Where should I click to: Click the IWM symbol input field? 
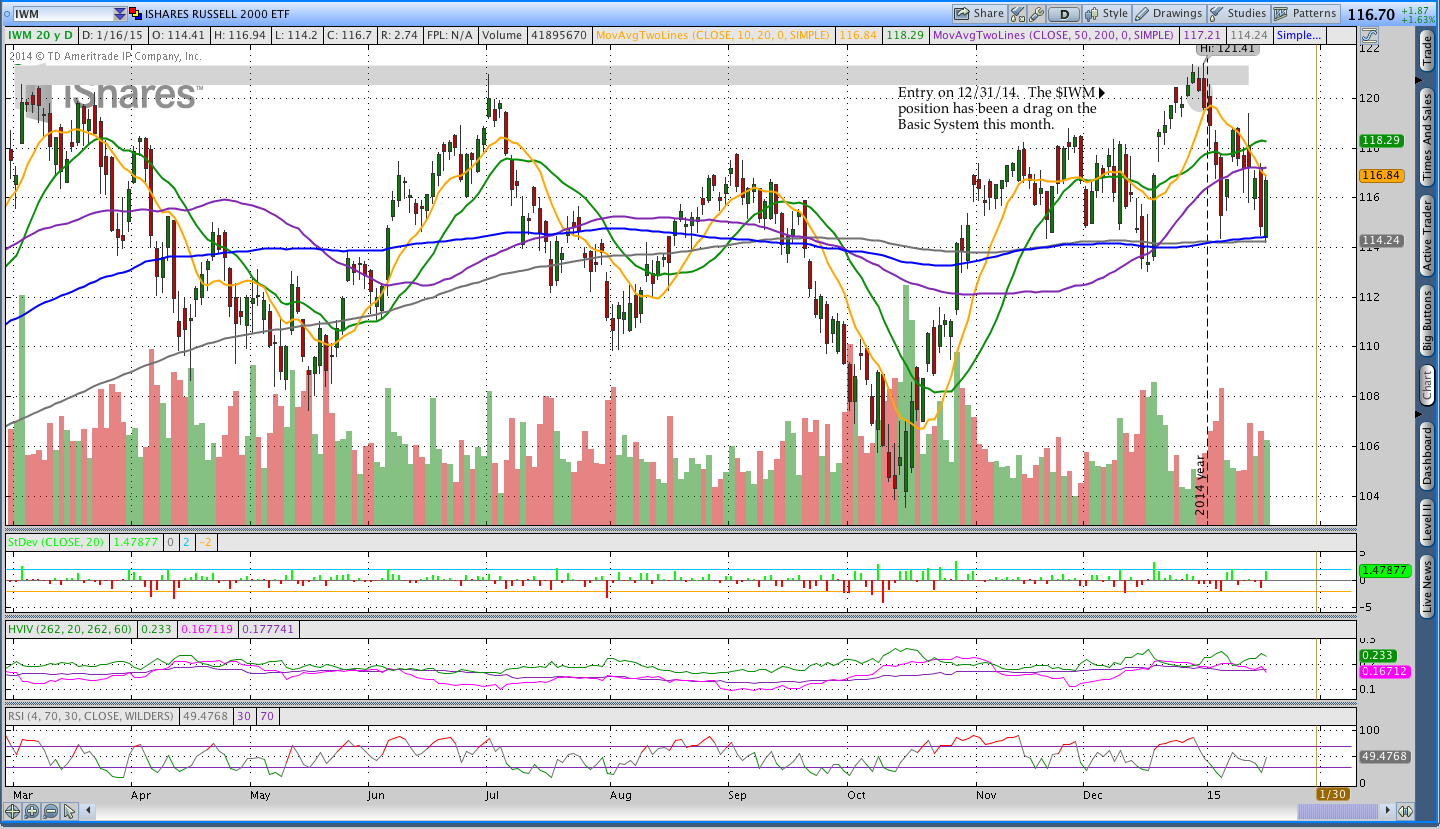coord(62,14)
